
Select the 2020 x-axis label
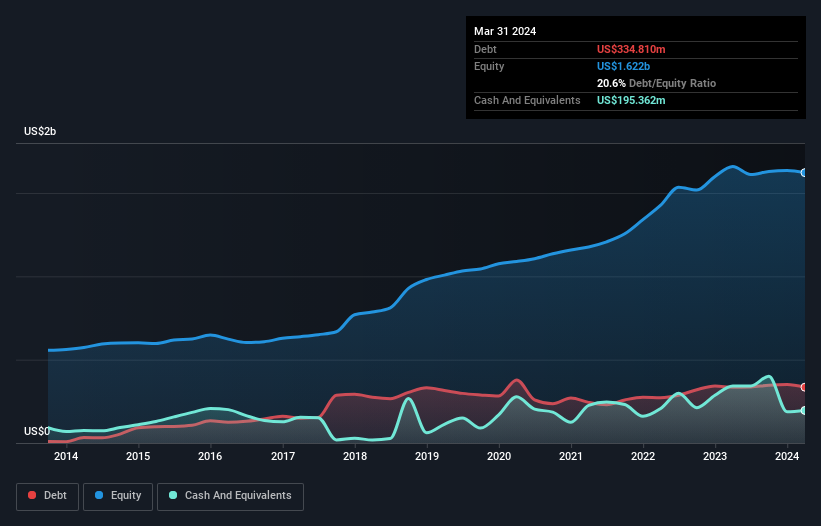tap(499, 457)
